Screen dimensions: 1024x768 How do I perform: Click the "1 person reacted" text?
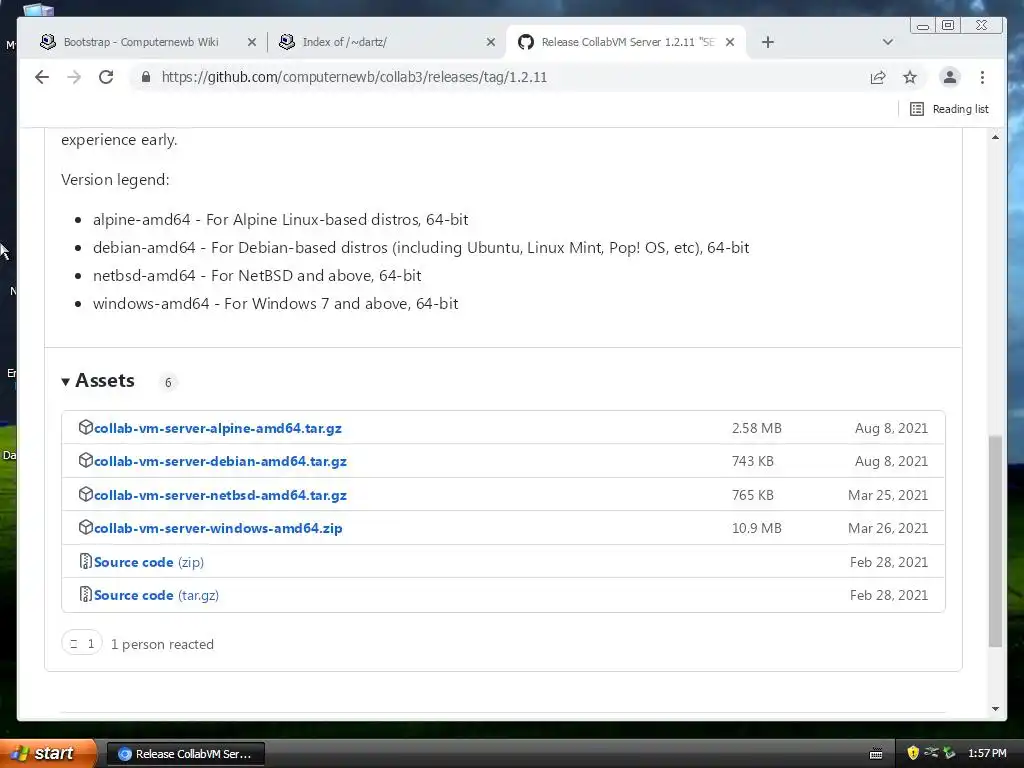(x=162, y=644)
